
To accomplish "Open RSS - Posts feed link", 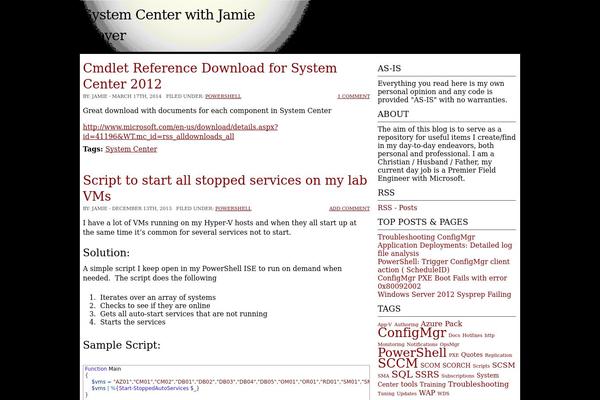I will (397, 207).
